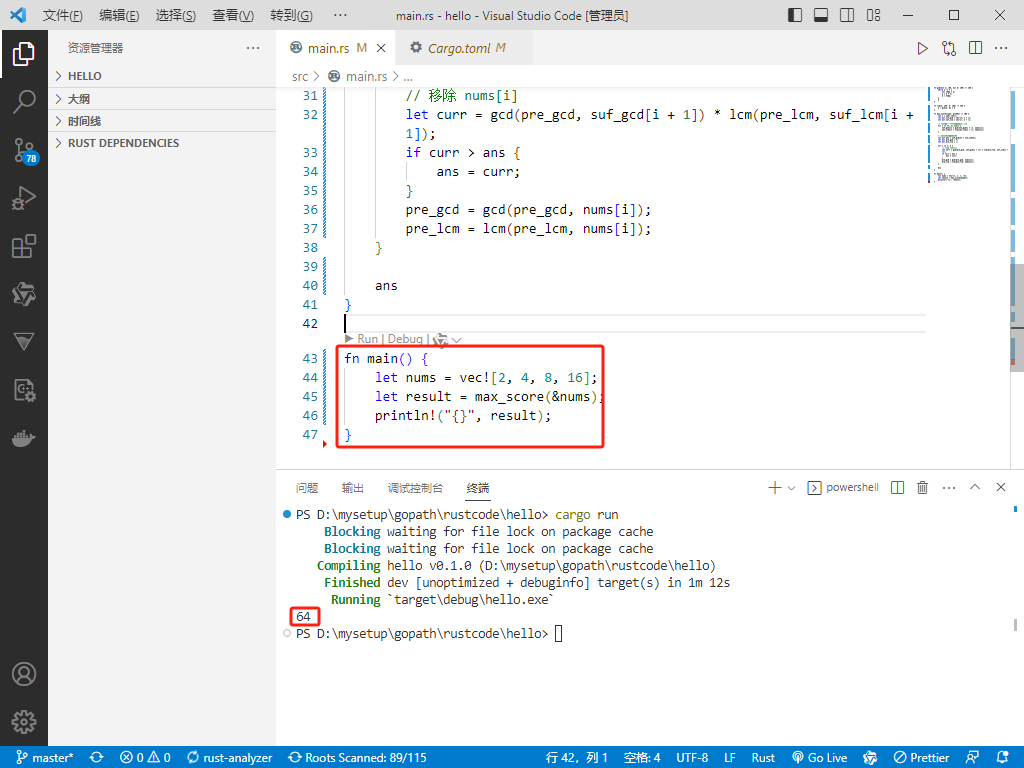Close the main.rs tab
The height and width of the screenshot is (768, 1024).
click(381, 48)
